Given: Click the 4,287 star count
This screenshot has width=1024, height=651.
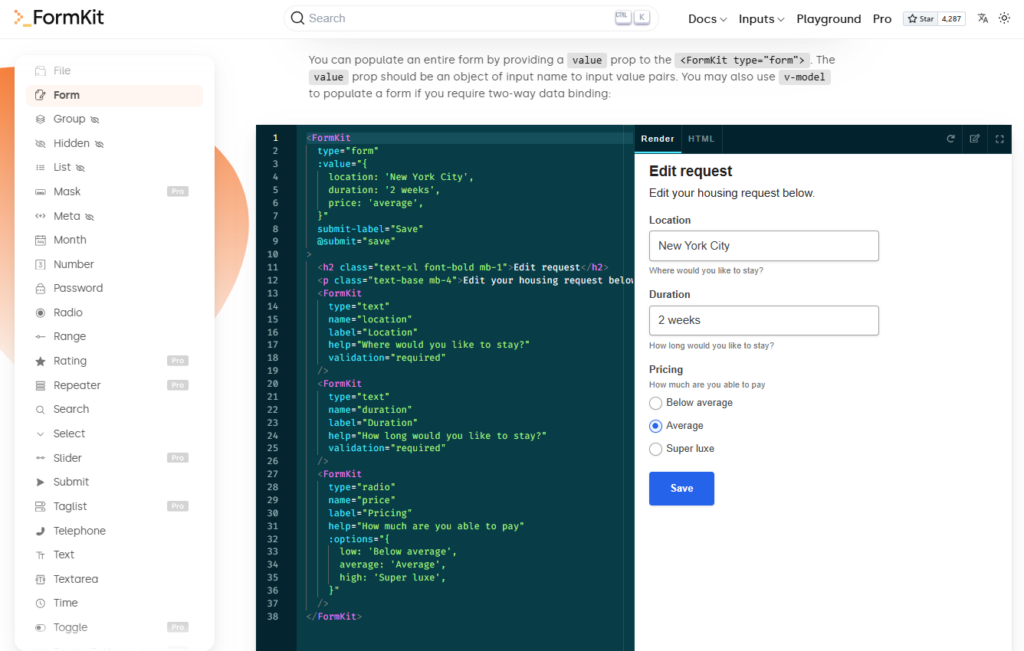Looking at the screenshot, I should point(952,19).
